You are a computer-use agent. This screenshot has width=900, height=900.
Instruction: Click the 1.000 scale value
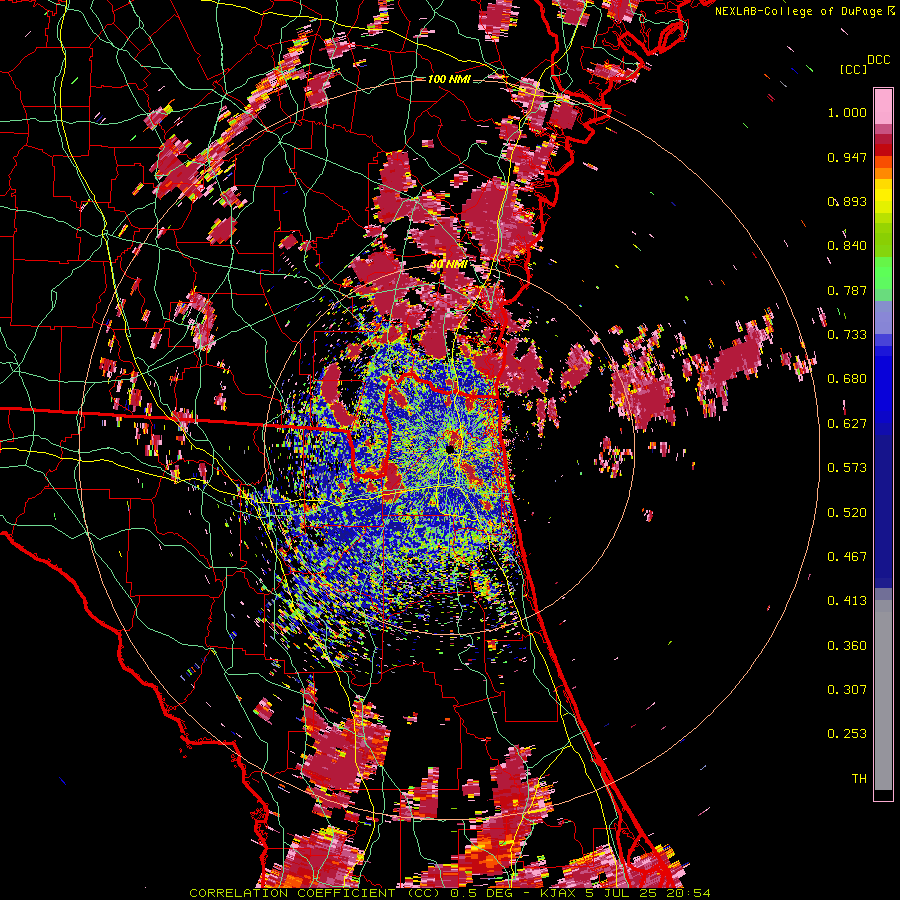click(847, 112)
